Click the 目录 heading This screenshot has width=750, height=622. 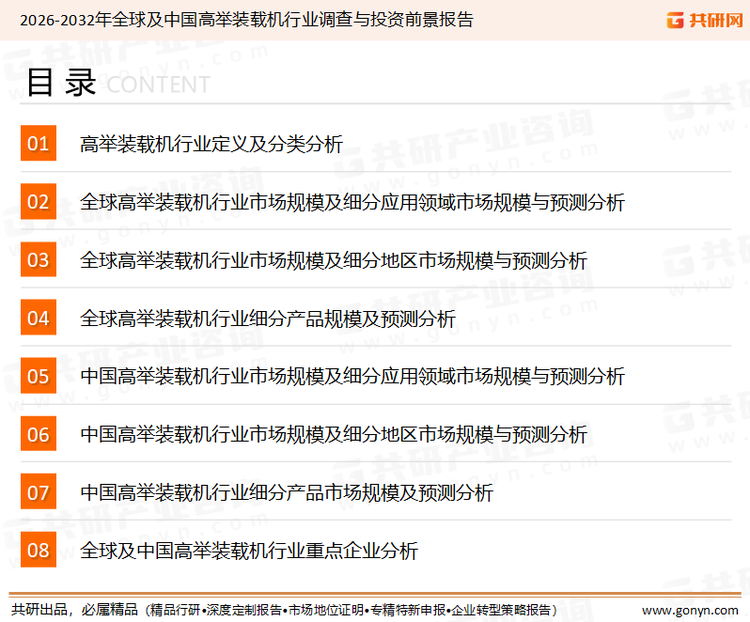click(61, 82)
